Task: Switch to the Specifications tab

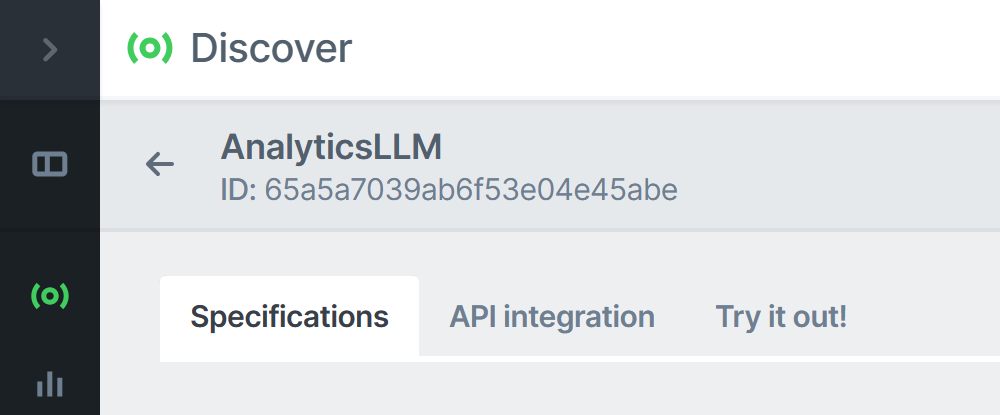Action: pos(290,316)
